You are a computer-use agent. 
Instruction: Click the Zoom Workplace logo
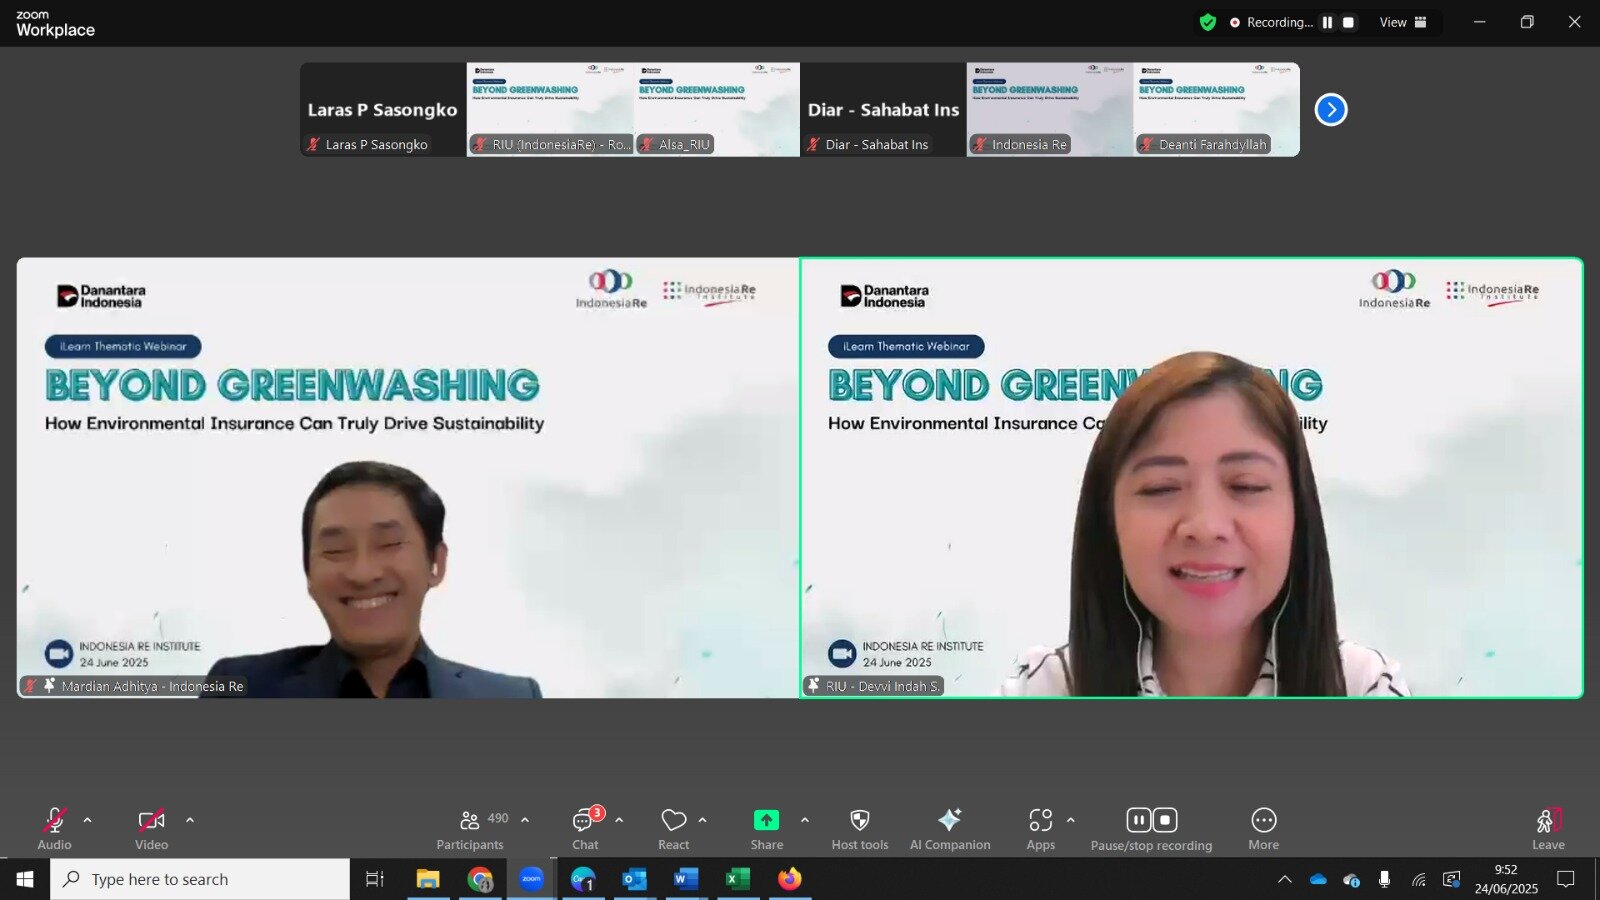point(55,23)
